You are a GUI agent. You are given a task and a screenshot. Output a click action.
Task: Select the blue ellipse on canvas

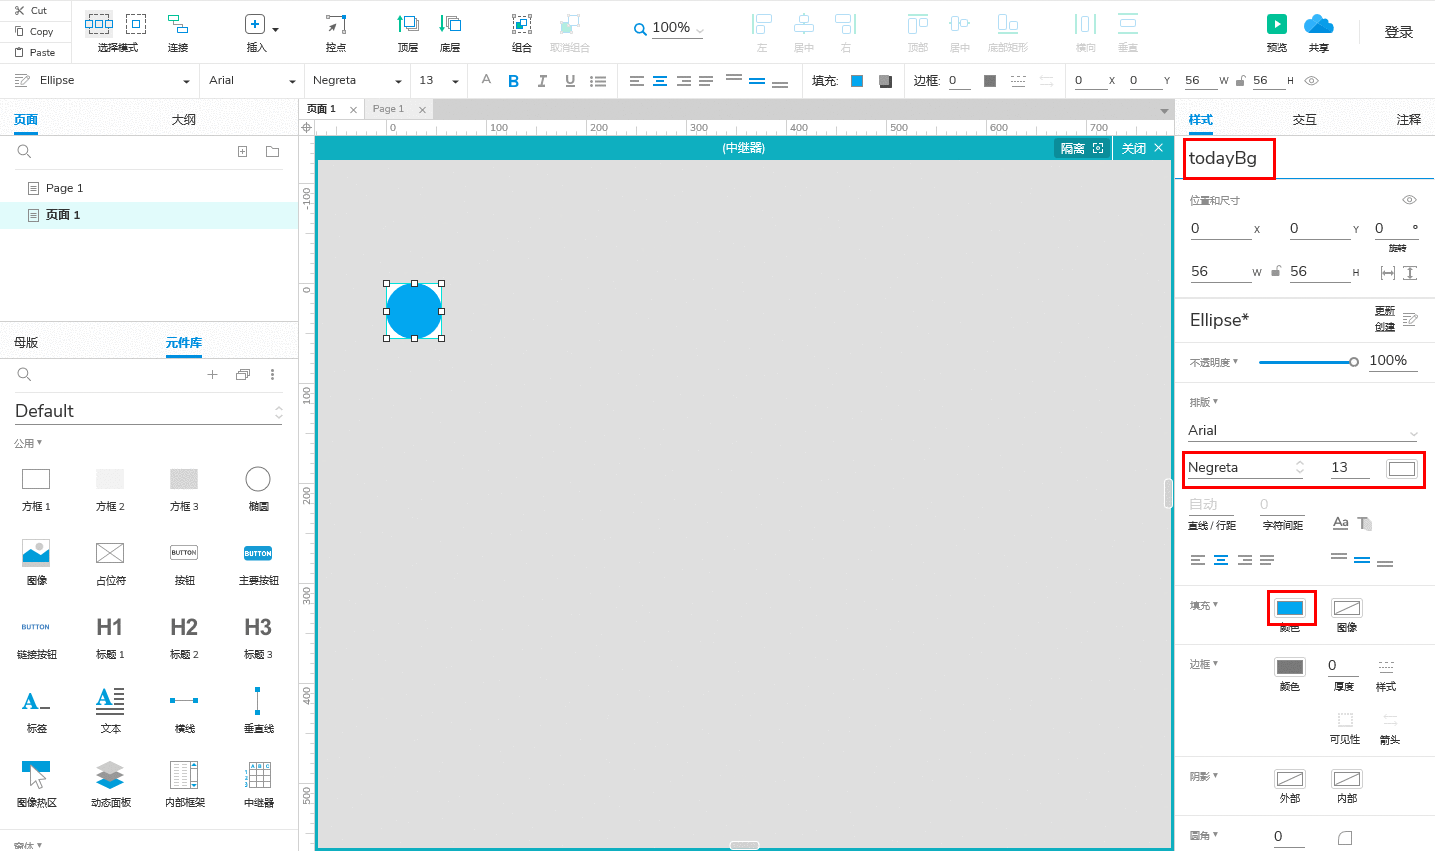[x=414, y=311]
